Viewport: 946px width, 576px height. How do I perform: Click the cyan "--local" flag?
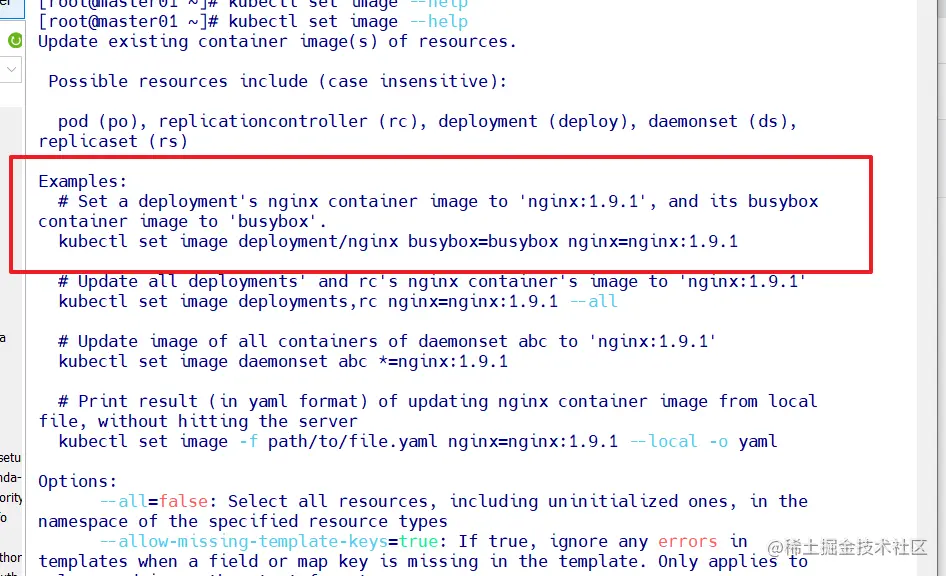663,441
